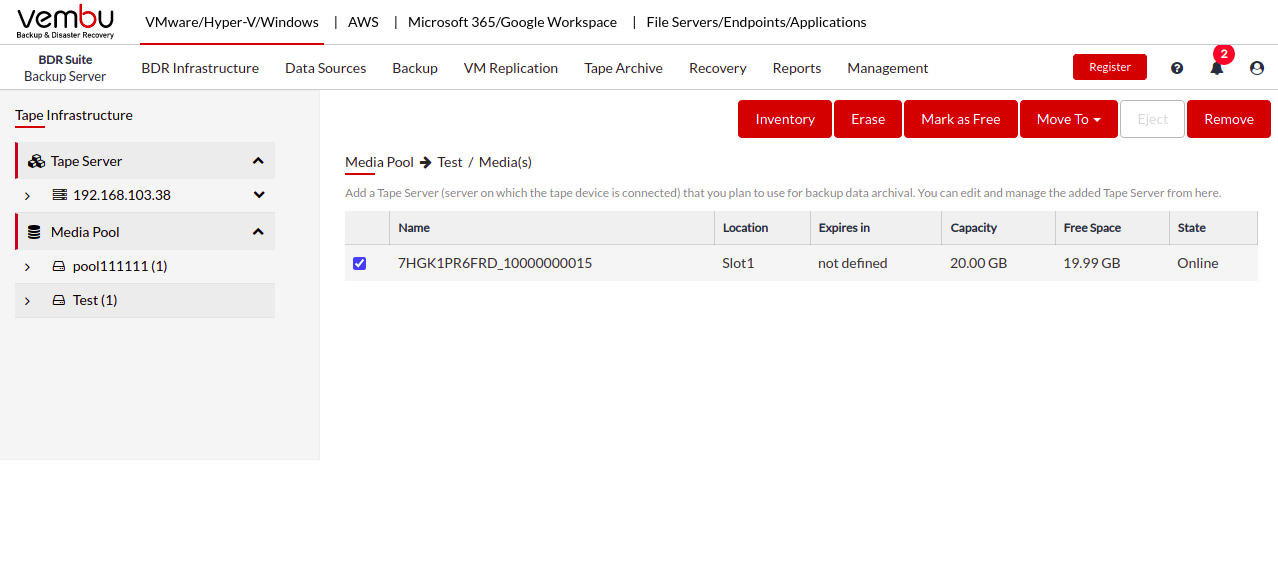Click the 20.00 GB capacity cell
Screen dimensions: 1278x581
(979, 263)
